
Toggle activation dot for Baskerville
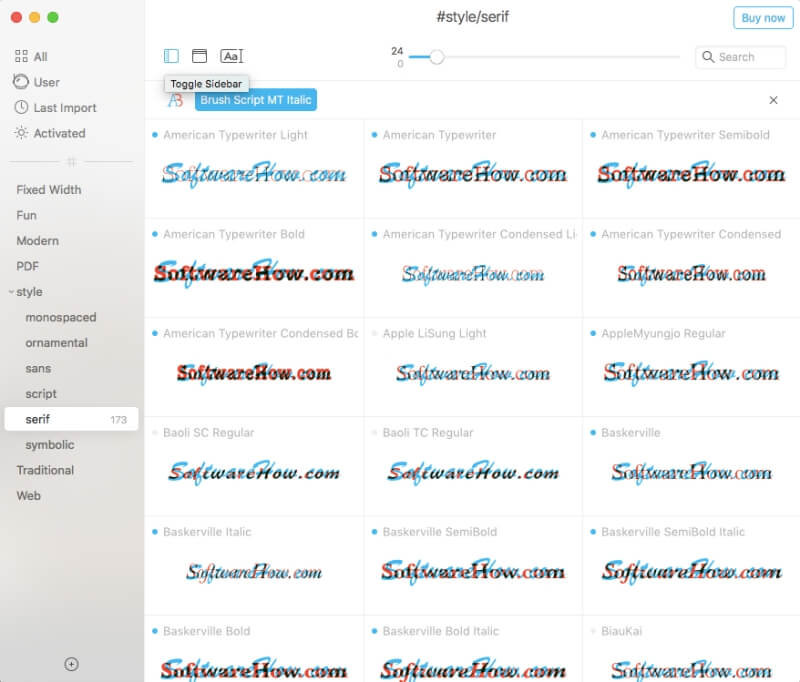coord(593,433)
